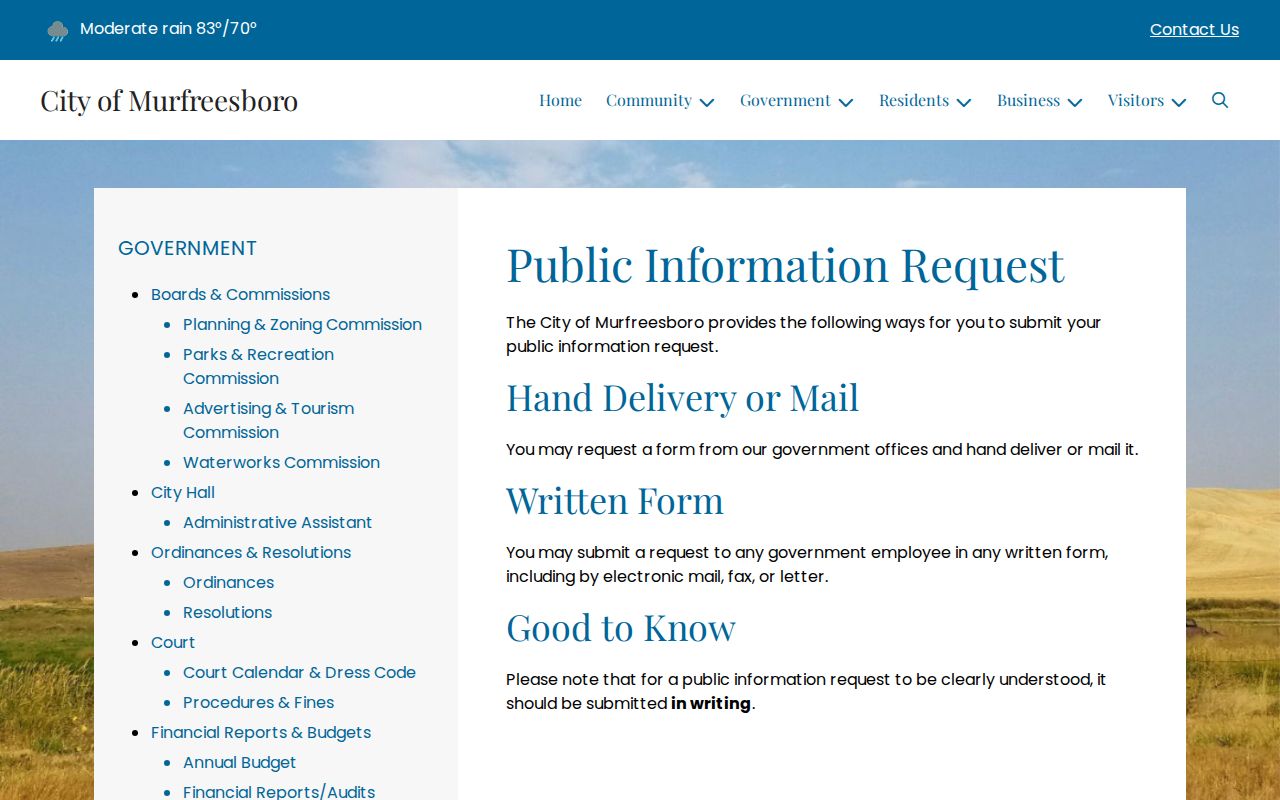Image resolution: width=1280 pixels, height=800 pixels.
Task: Expand the Residents menu chevron
Action: [964, 102]
